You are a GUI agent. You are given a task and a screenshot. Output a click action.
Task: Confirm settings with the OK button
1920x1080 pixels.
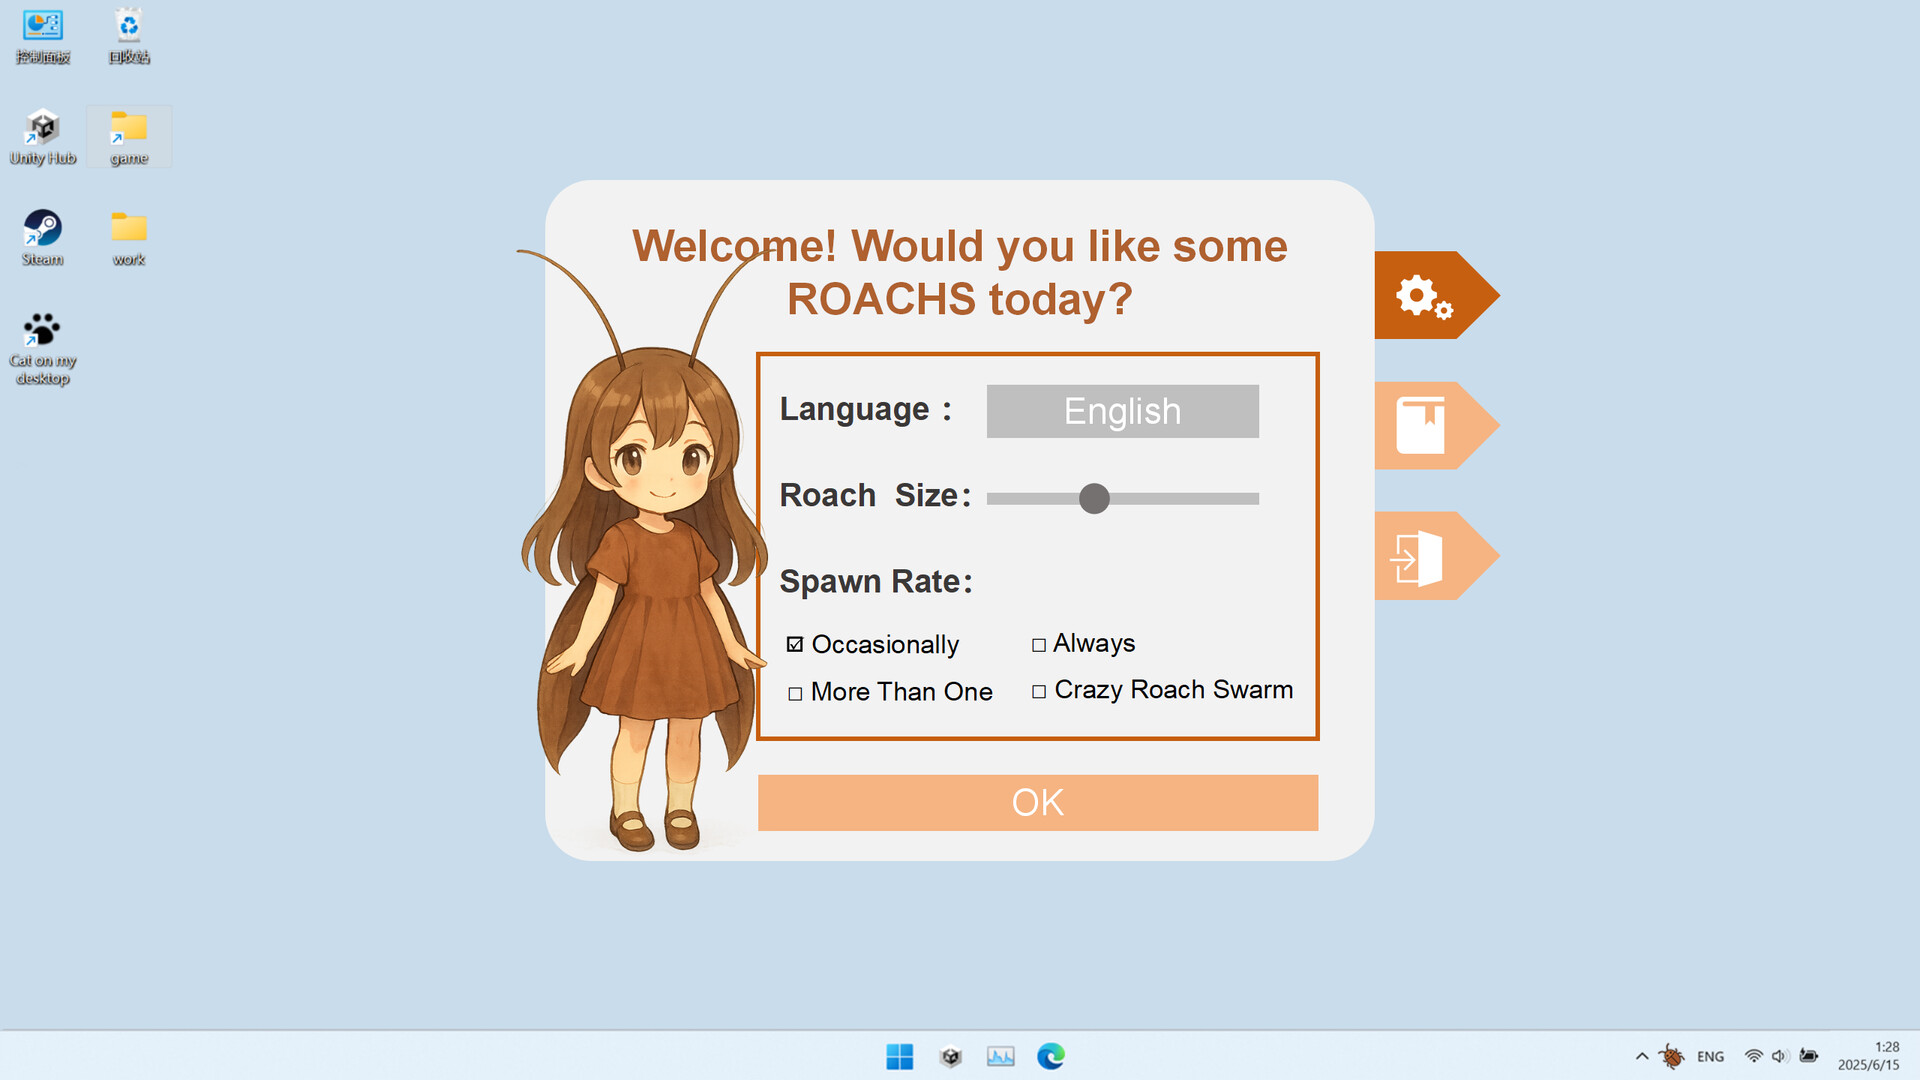coord(1037,802)
